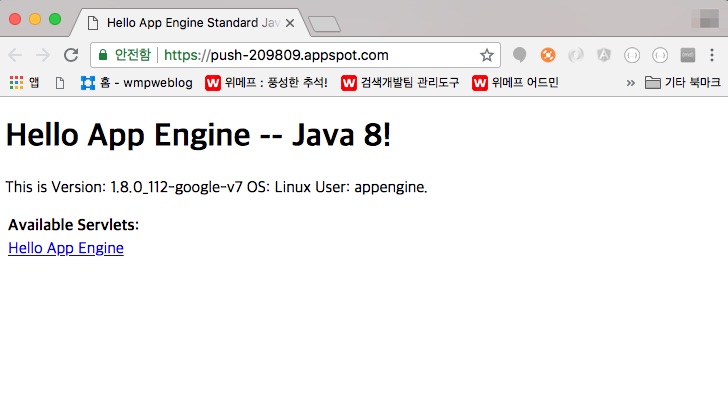Open the 앱 apps shortcut
This screenshot has width=728, height=400.
point(25,83)
